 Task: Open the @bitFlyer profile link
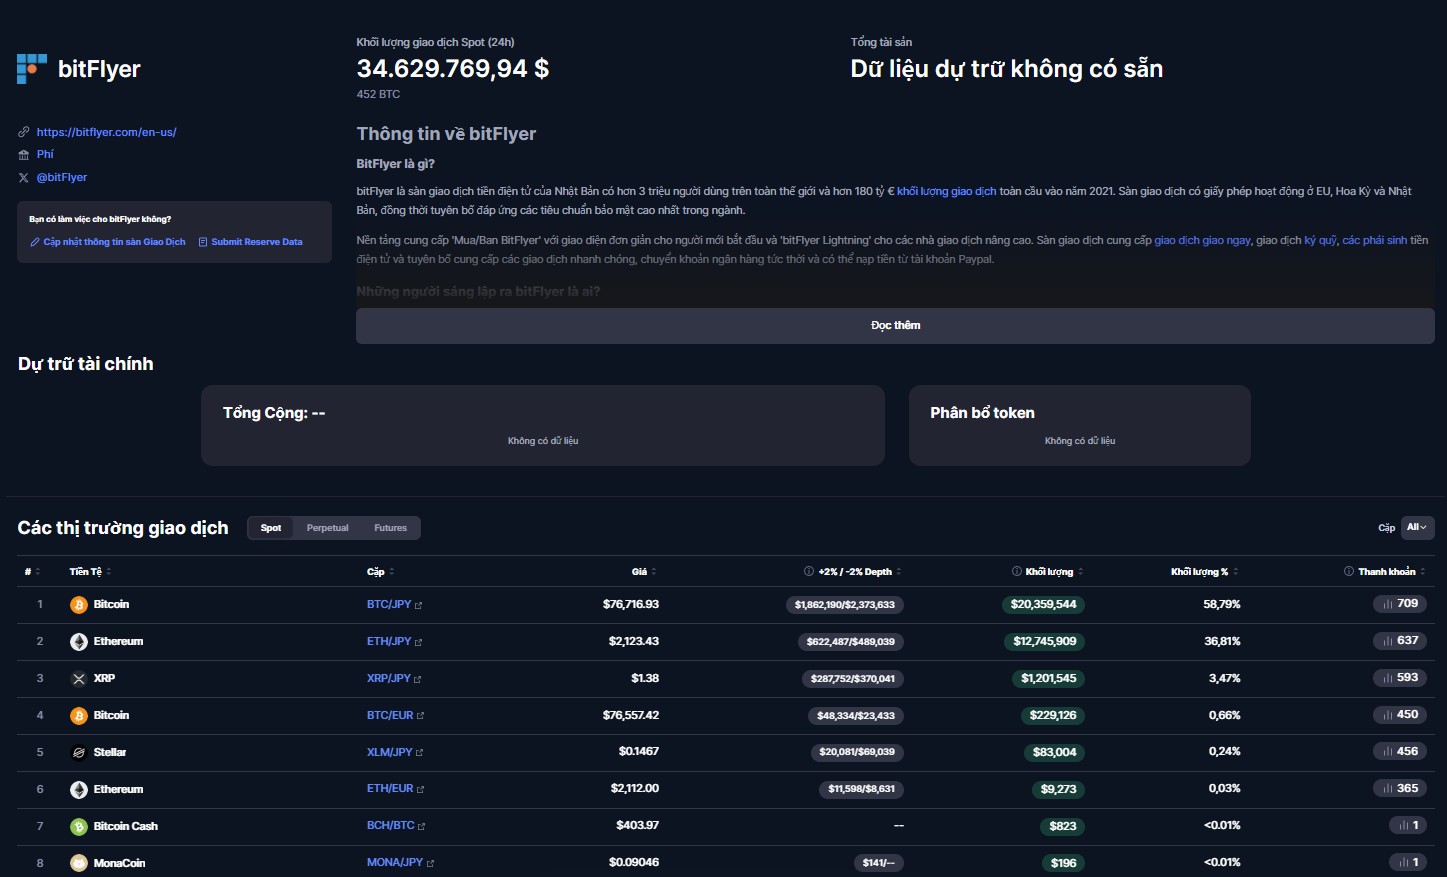[62, 178]
